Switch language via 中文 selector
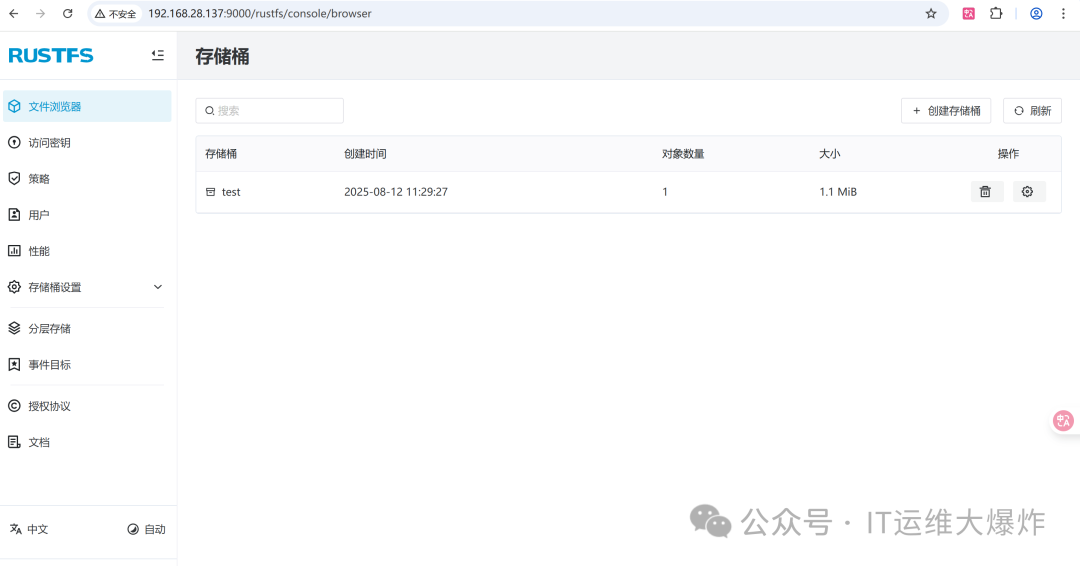Viewport: 1080px width, 566px height. [x=29, y=529]
